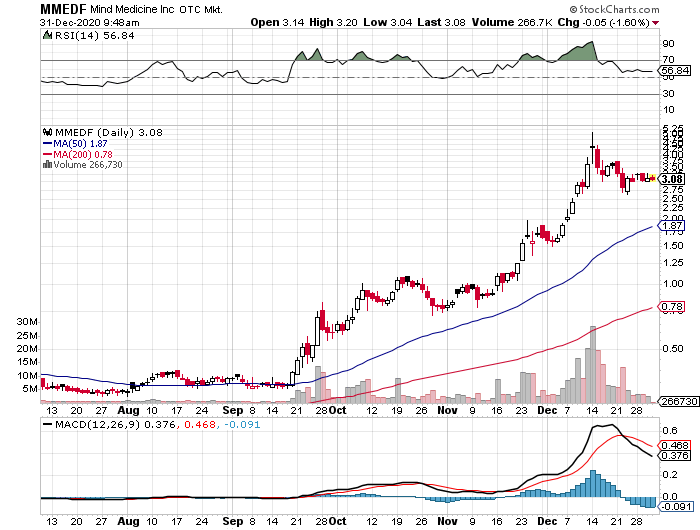Image resolution: width=700 pixels, height=530 pixels.
Task: Click the Nov label on the MACD panel date axis
Action: (x=447, y=521)
